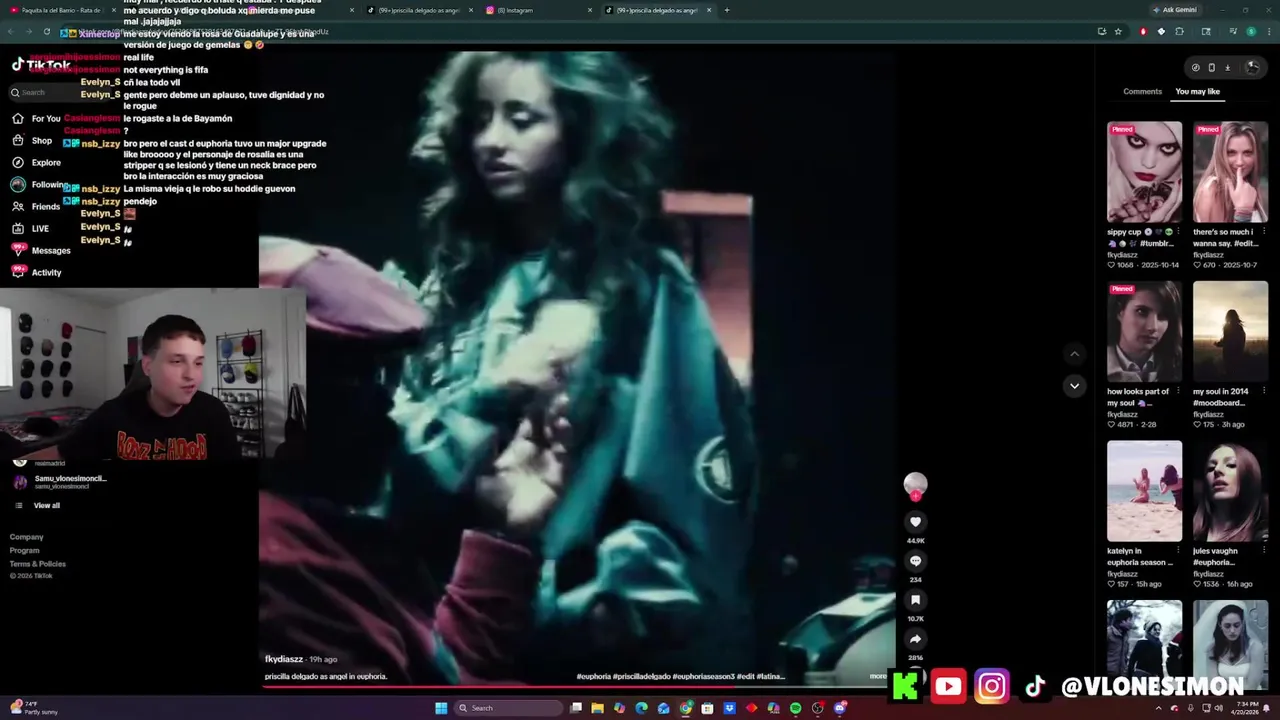Open comments via speech bubble icon
The image size is (1280, 720).
tap(915, 561)
